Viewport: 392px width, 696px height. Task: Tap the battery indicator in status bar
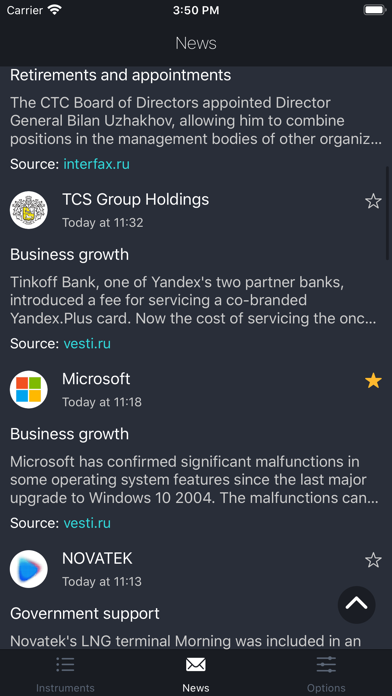(374, 10)
